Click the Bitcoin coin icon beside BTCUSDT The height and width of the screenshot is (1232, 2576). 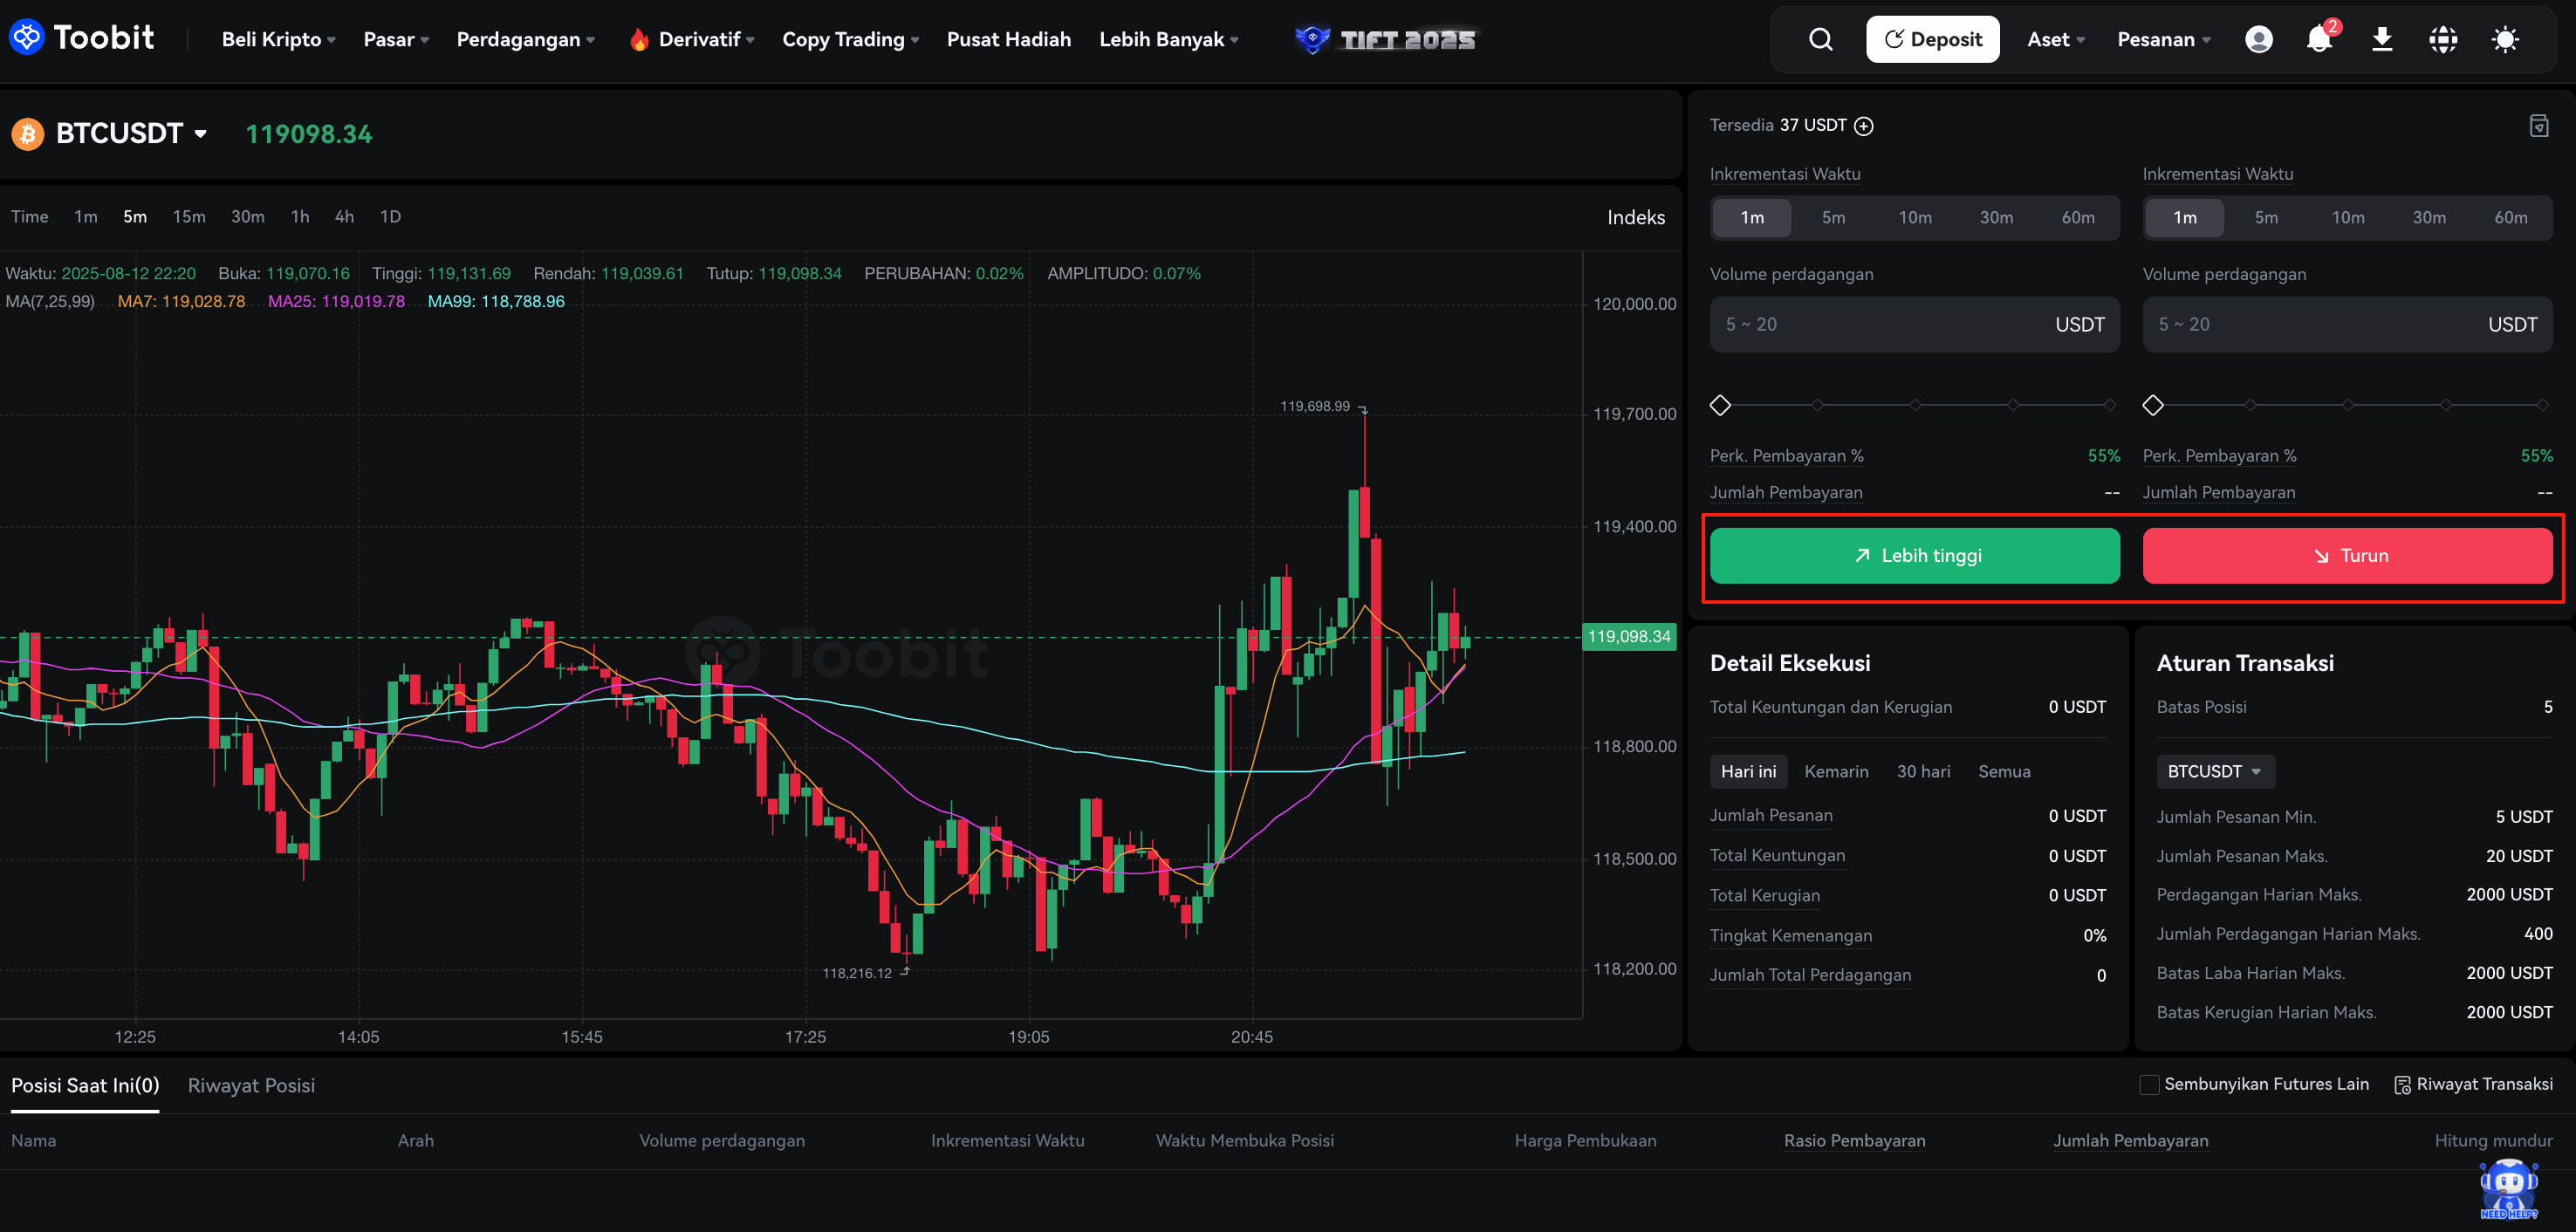(x=27, y=134)
